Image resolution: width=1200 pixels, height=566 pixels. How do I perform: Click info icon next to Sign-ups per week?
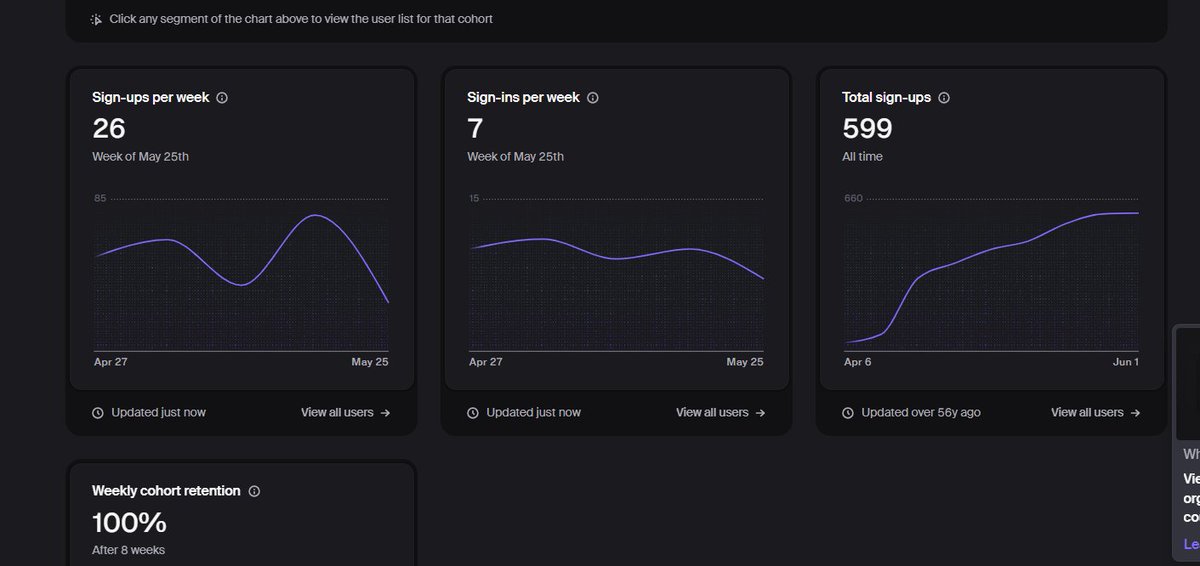pyautogui.click(x=222, y=98)
